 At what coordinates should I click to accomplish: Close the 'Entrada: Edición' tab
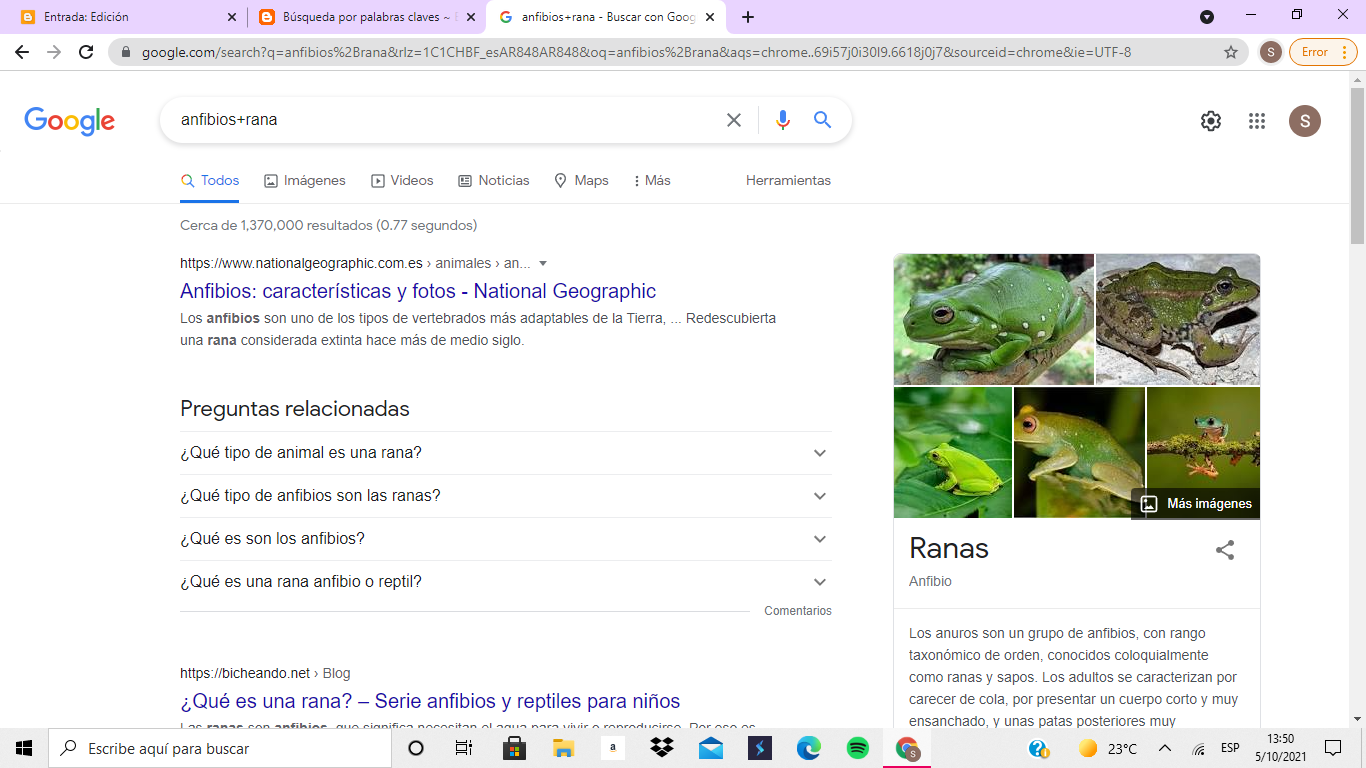[232, 17]
